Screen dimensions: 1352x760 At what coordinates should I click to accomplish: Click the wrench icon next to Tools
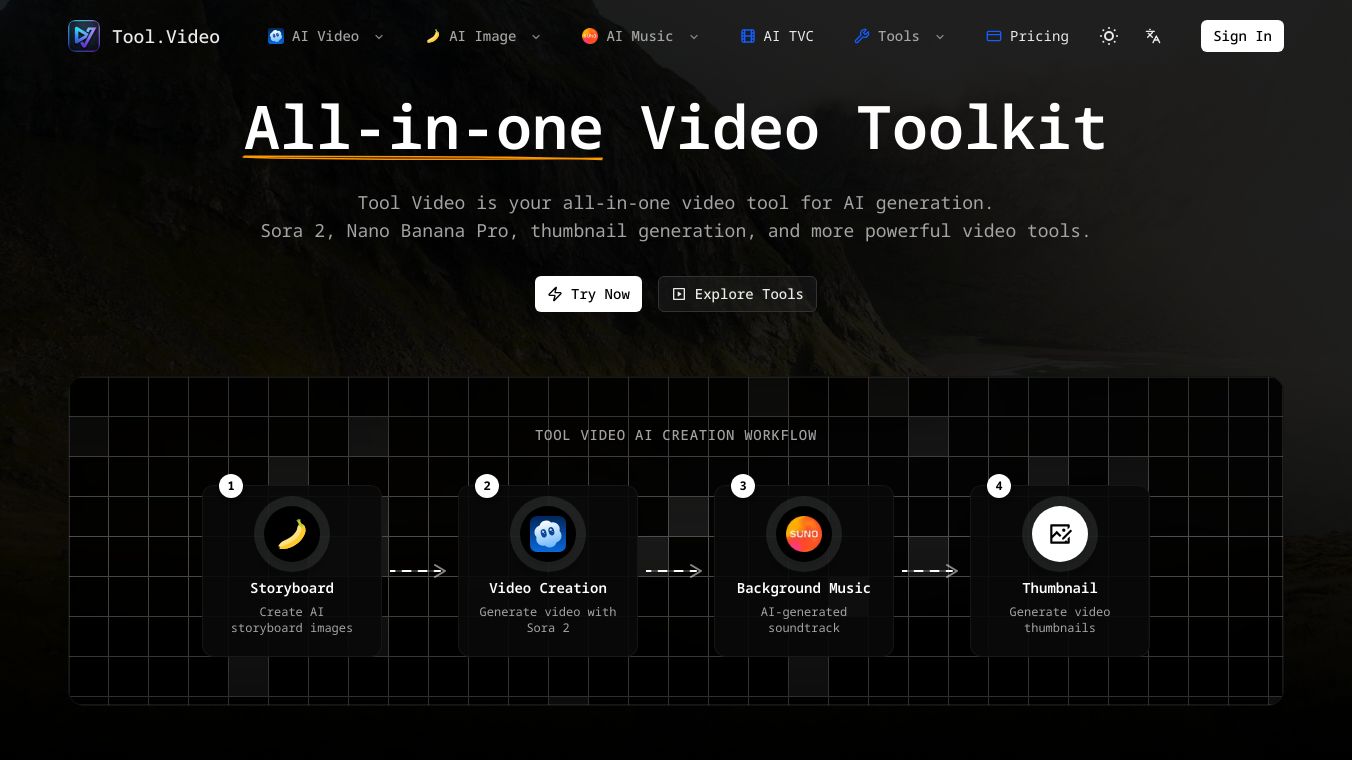coord(861,36)
